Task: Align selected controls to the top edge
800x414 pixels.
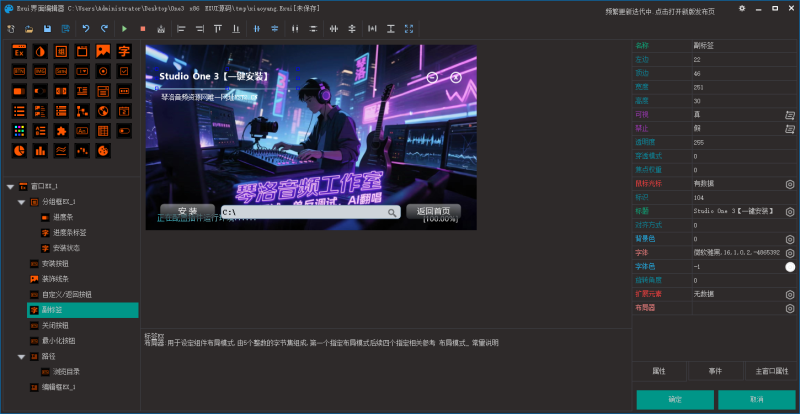Action: pos(218,29)
